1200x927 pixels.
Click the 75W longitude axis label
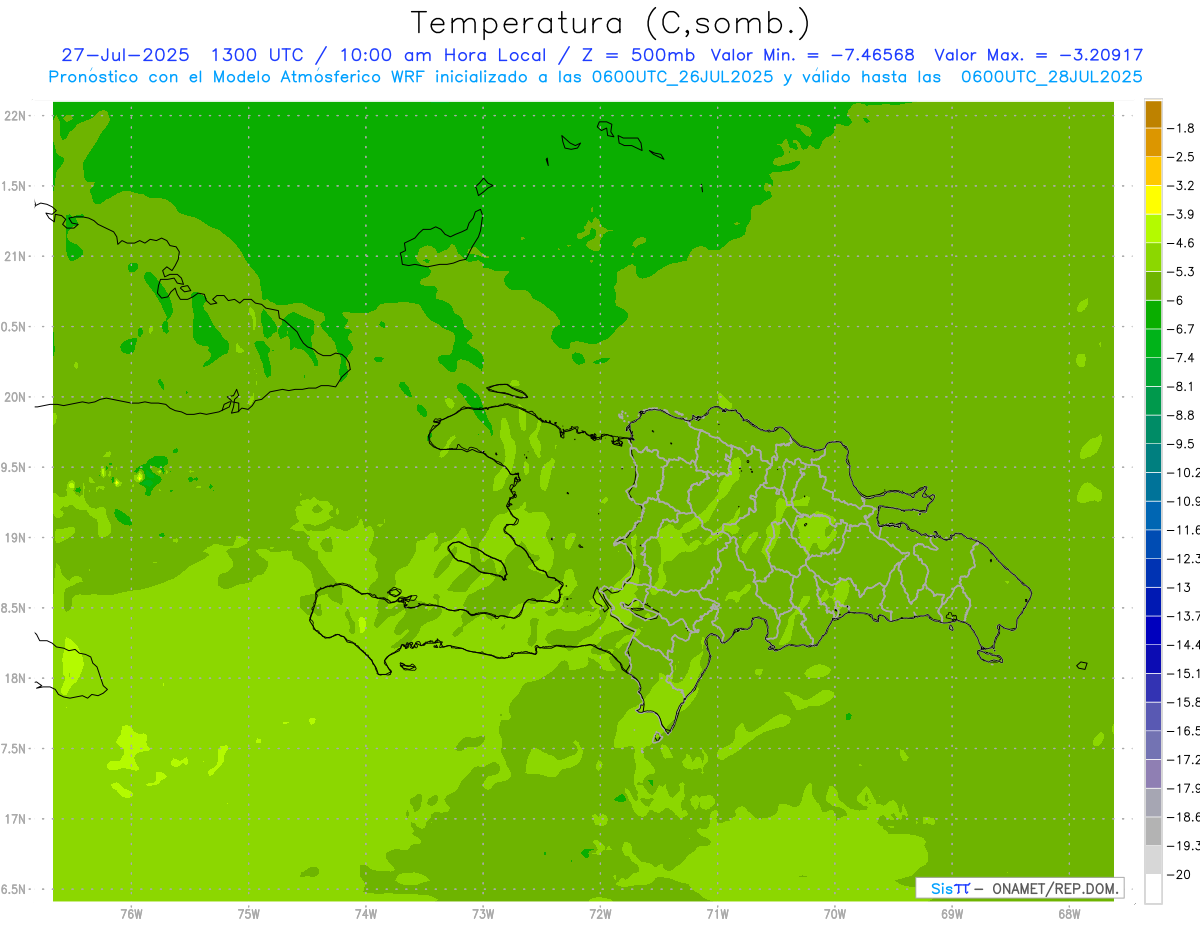pos(248,914)
